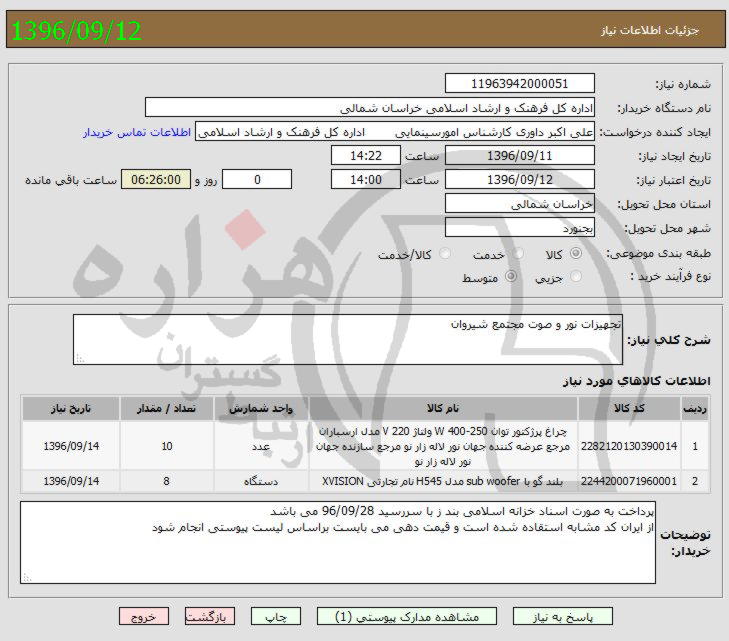Click the creation time field 14:22
The height and width of the screenshot is (641, 729).
(366, 156)
